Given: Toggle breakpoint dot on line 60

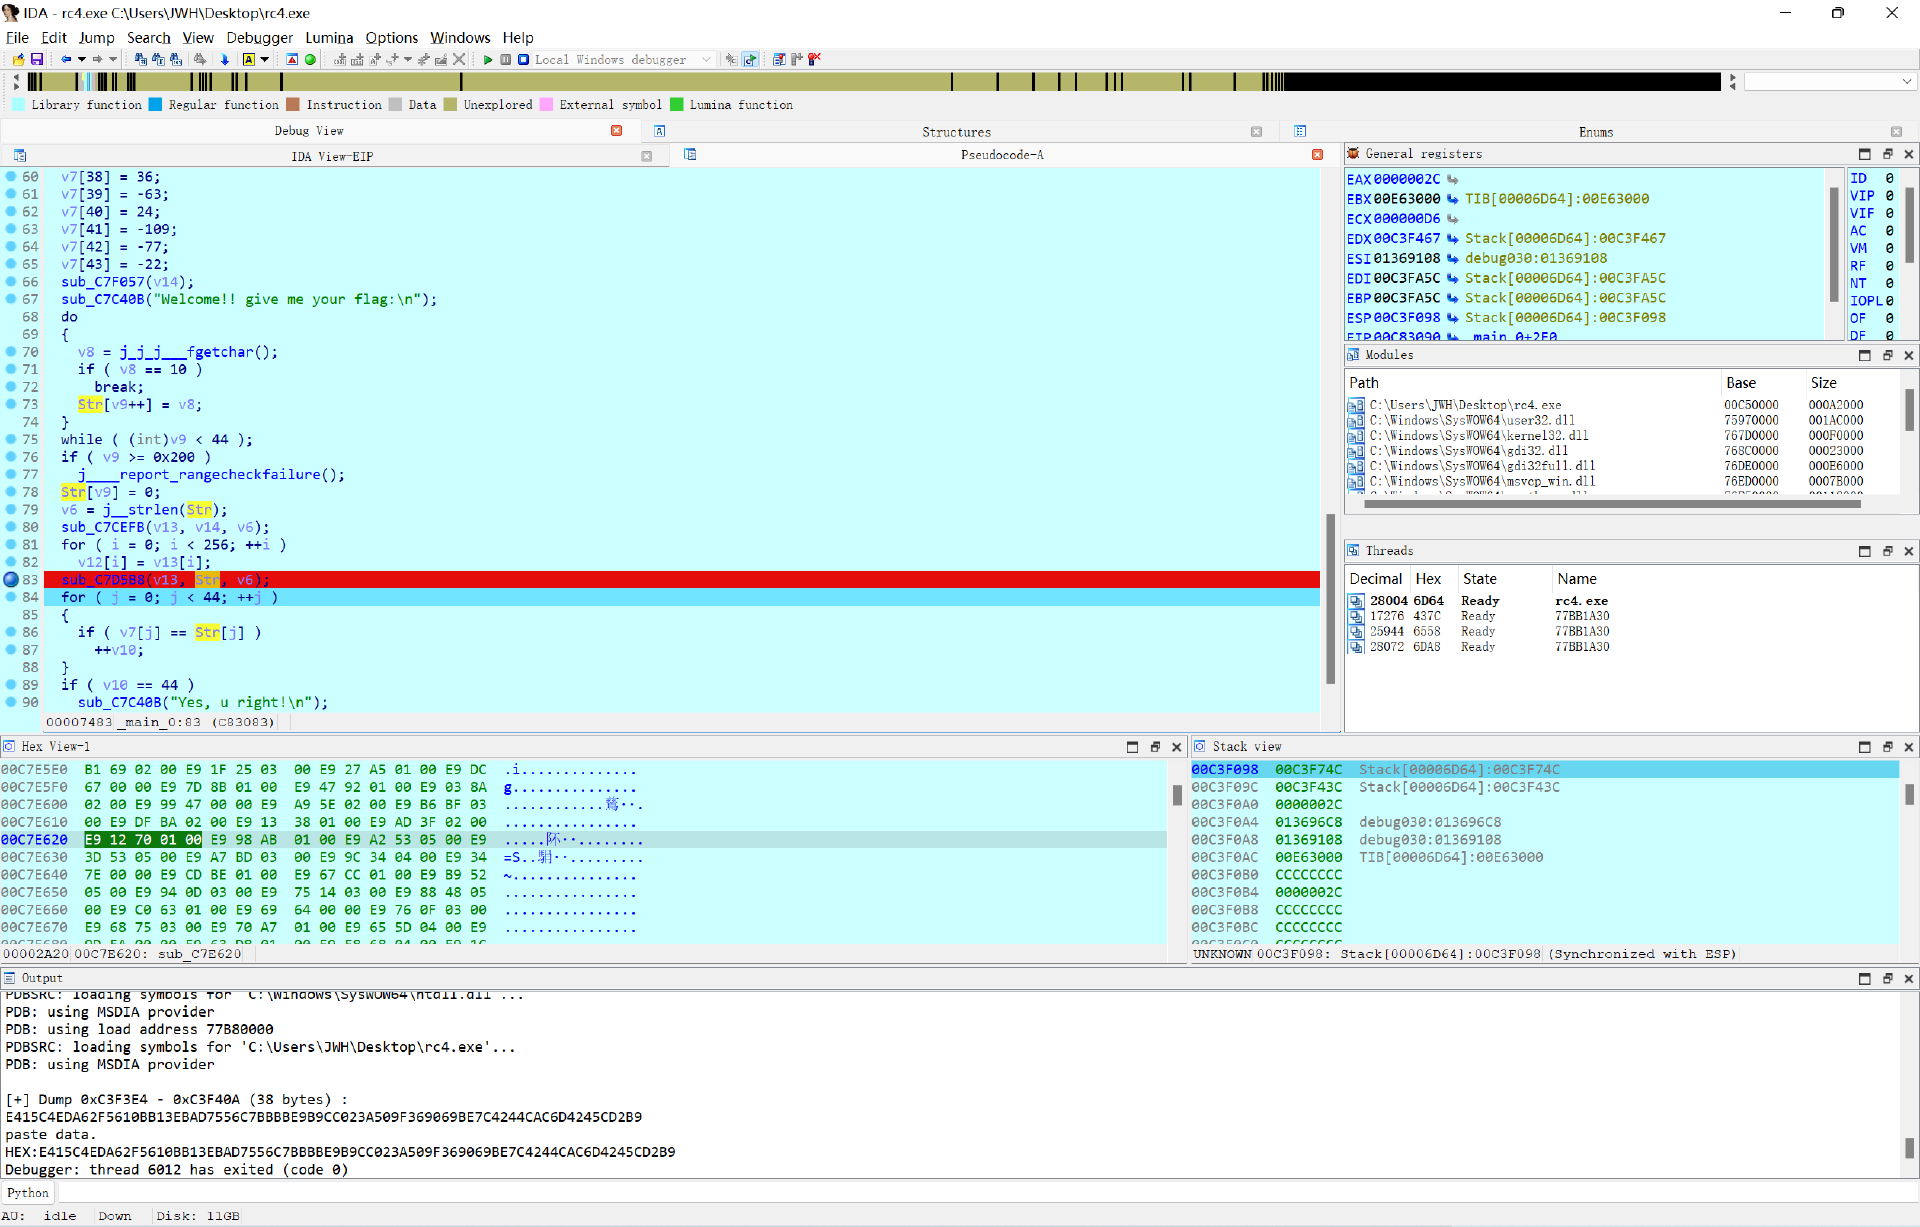Looking at the screenshot, I should click(11, 177).
